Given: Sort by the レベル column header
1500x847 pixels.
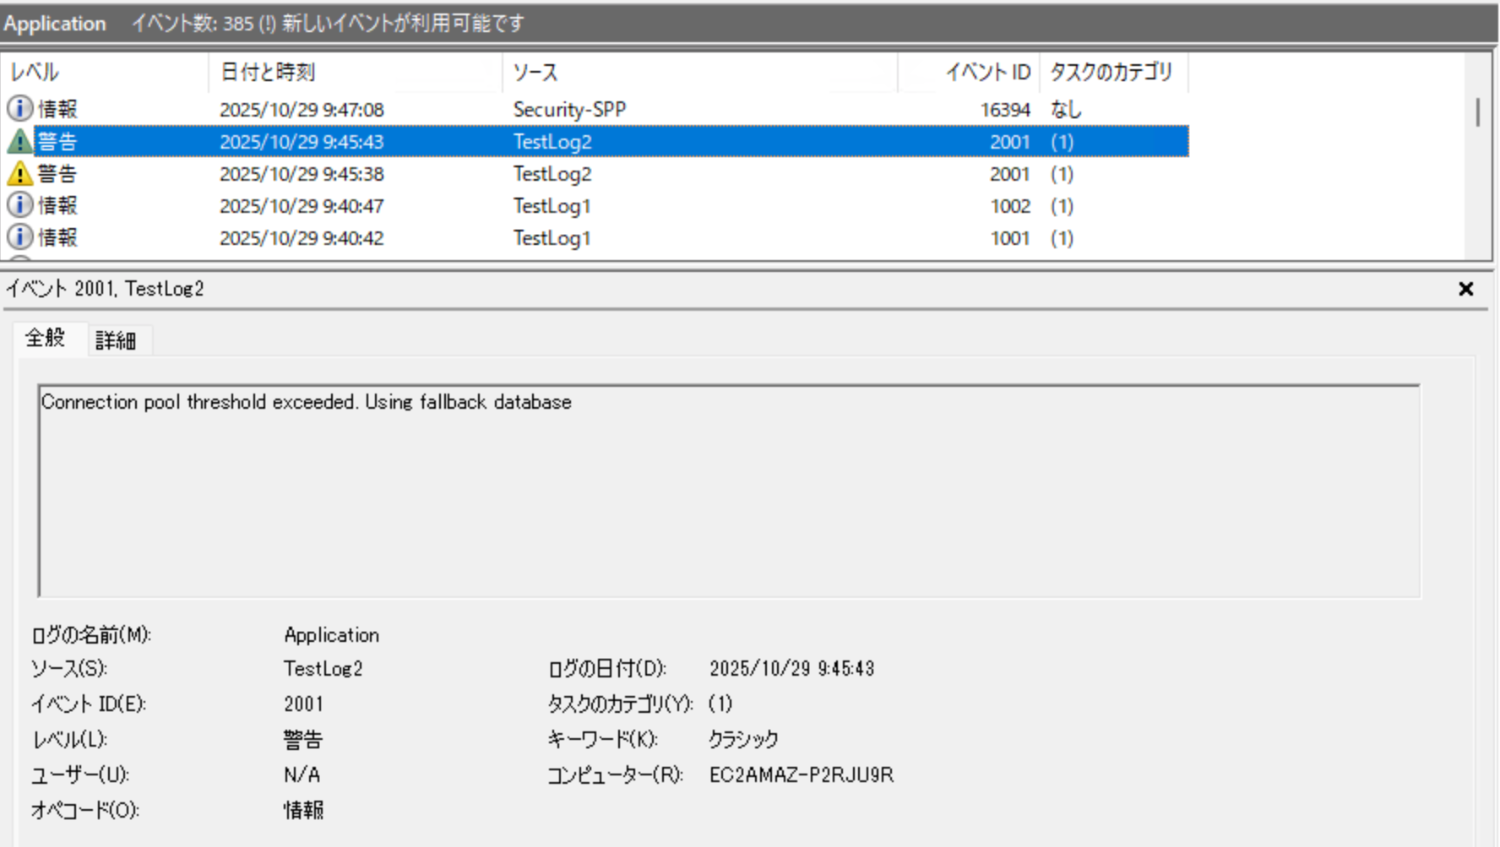Looking at the screenshot, I should [x=35, y=72].
